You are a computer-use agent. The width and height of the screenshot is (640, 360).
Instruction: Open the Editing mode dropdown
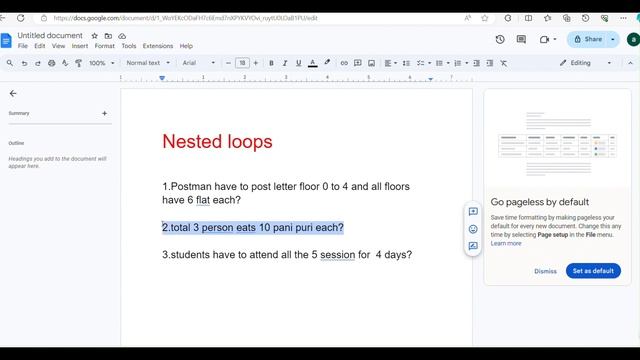585,63
